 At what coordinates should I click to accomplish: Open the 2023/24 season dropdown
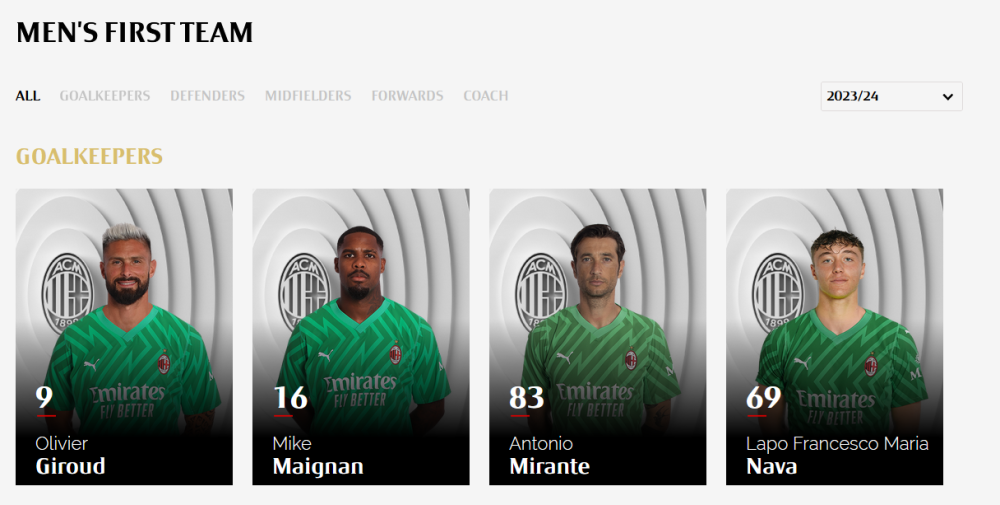point(891,96)
